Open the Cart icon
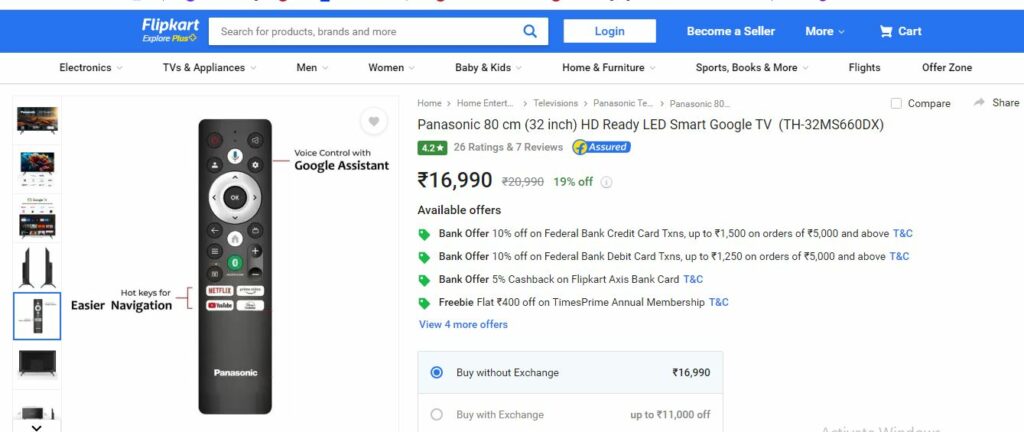The height and width of the screenshot is (432, 1024). 886,31
